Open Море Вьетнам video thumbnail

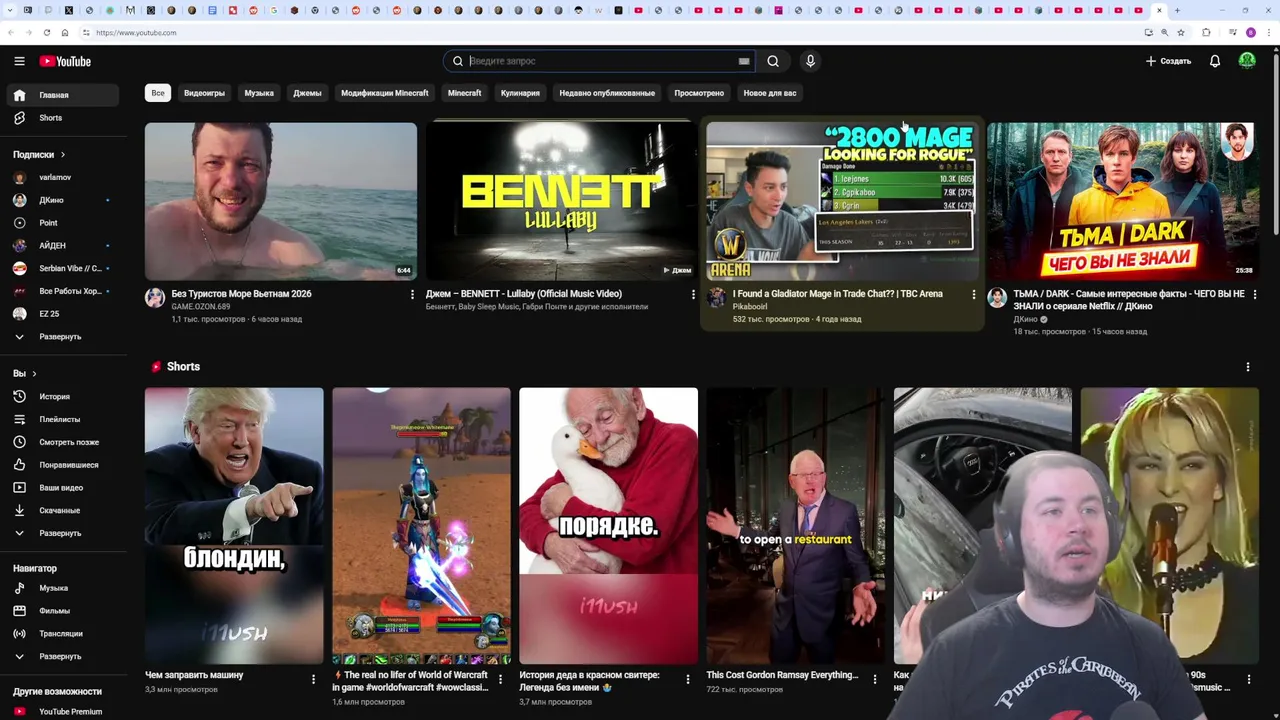point(281,201)
